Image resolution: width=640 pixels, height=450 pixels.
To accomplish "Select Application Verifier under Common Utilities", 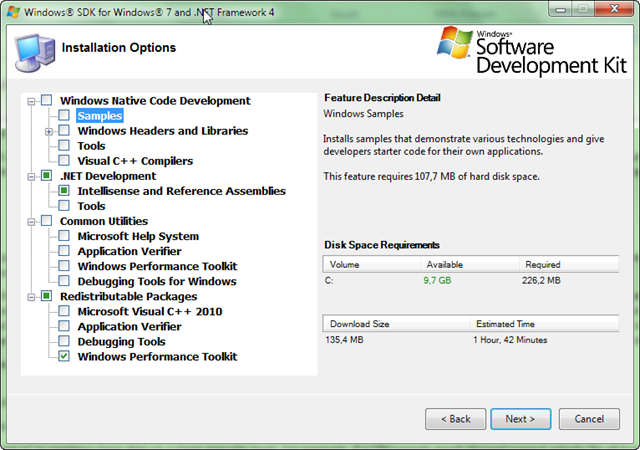I will tap(129, 251).
